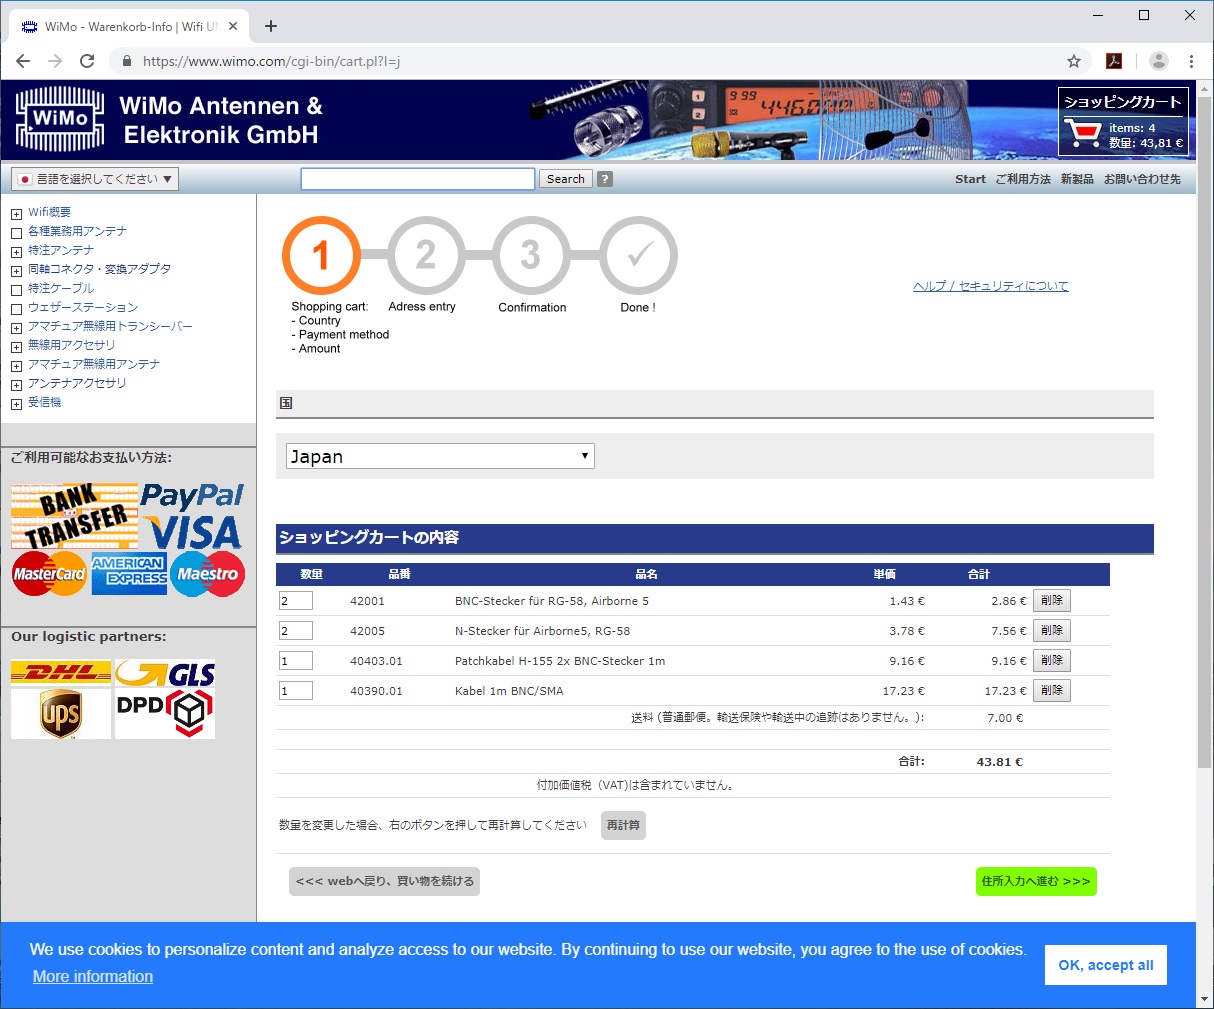Click the search help question mark icon
Image resolution: width=1214 pixels, height=1009 pixels.
(605, 179)
